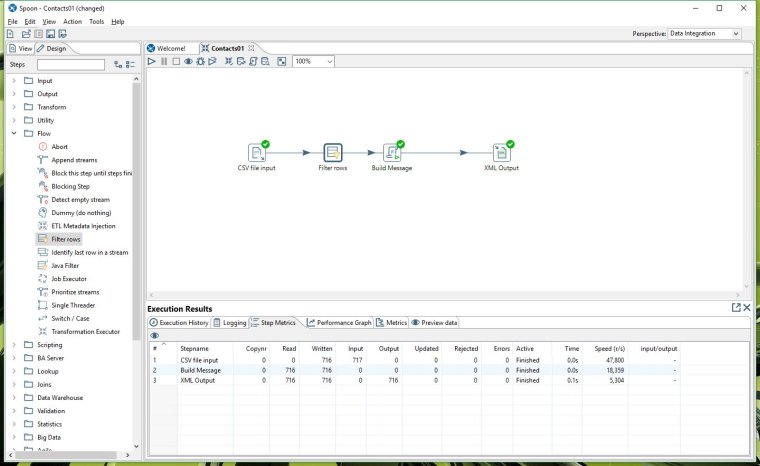Select the Dummy (do nothing) step
The image size is (760, 466).
point(79,213)
